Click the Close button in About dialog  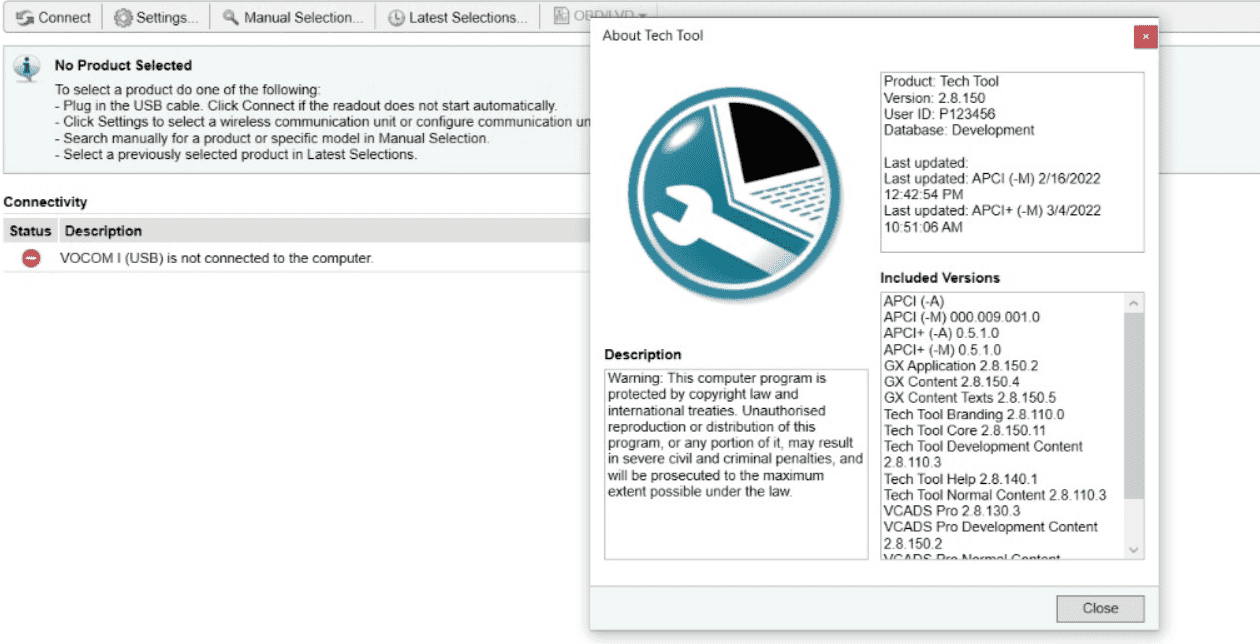point(1100,608)
